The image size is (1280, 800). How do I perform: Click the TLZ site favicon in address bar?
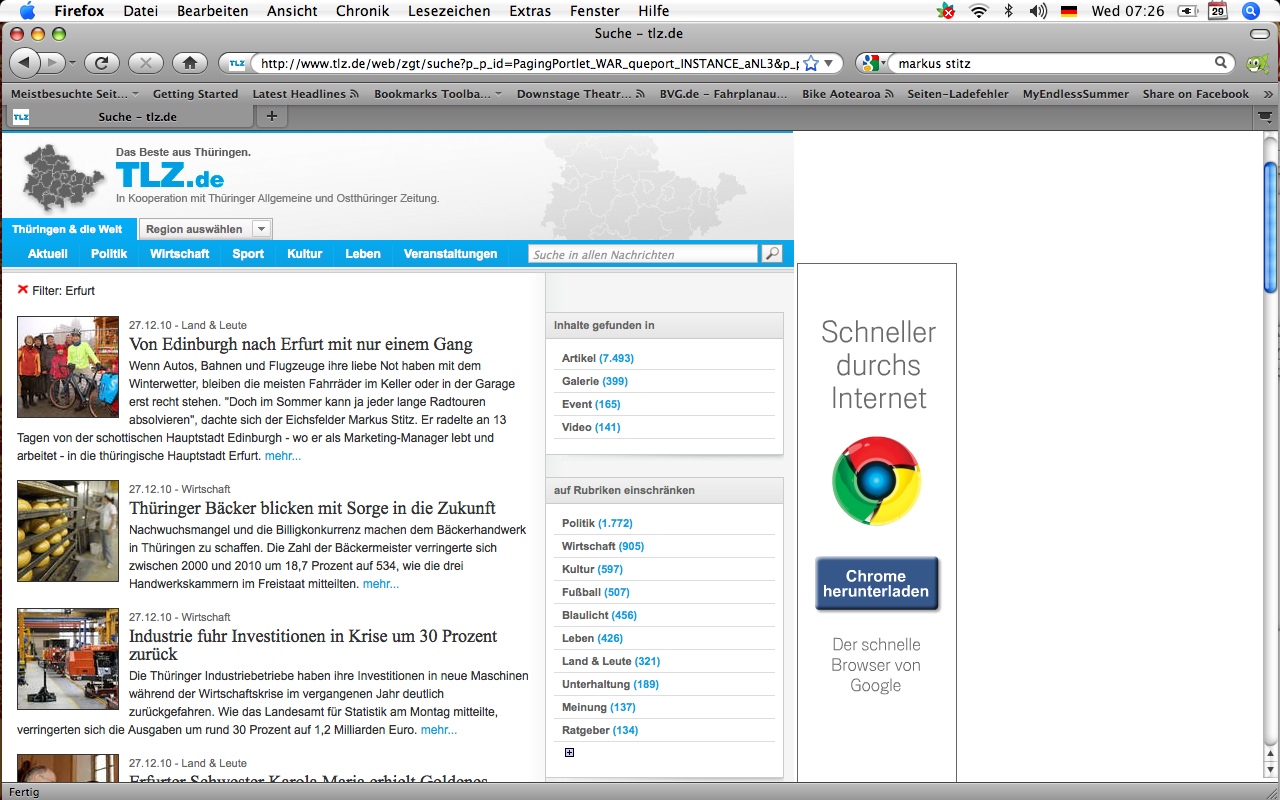pos(236,63)
